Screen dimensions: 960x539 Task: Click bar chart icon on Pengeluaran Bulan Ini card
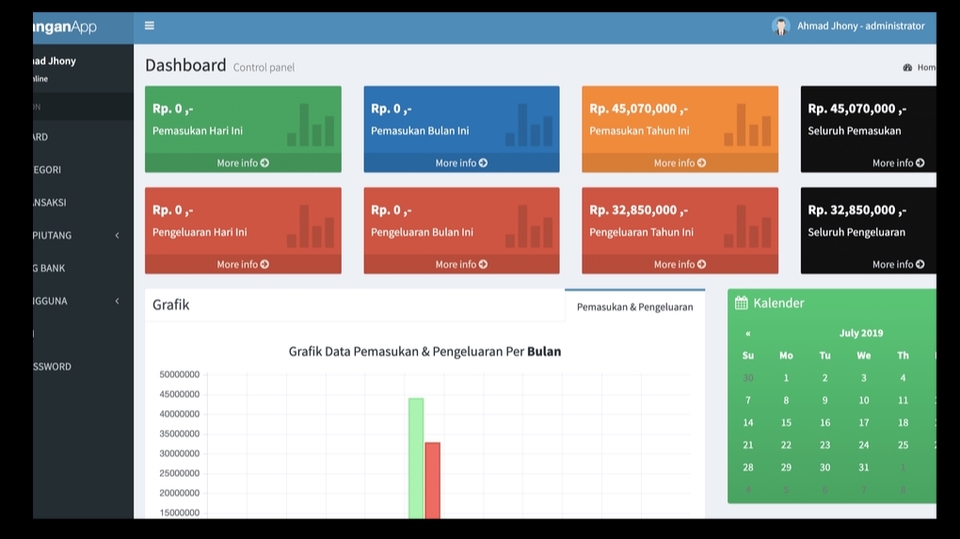[529, 226]
